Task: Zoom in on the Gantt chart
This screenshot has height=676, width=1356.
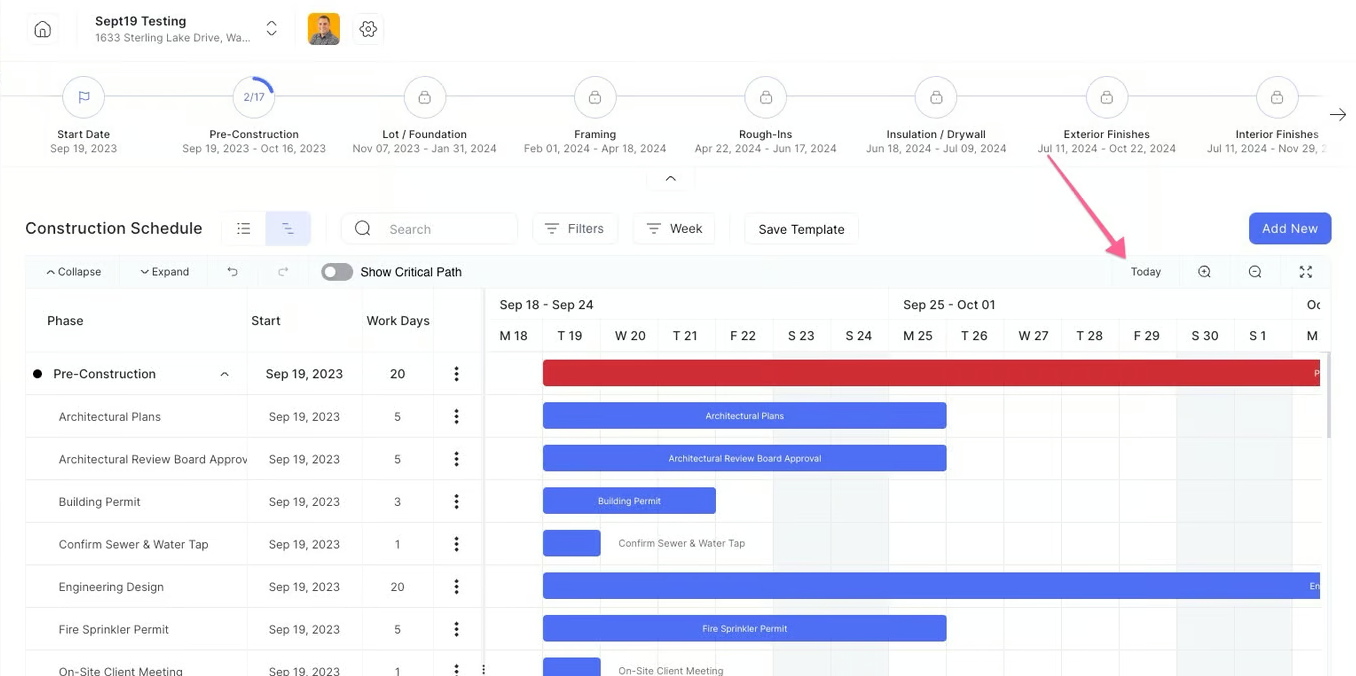Action: click(1205, 272)
